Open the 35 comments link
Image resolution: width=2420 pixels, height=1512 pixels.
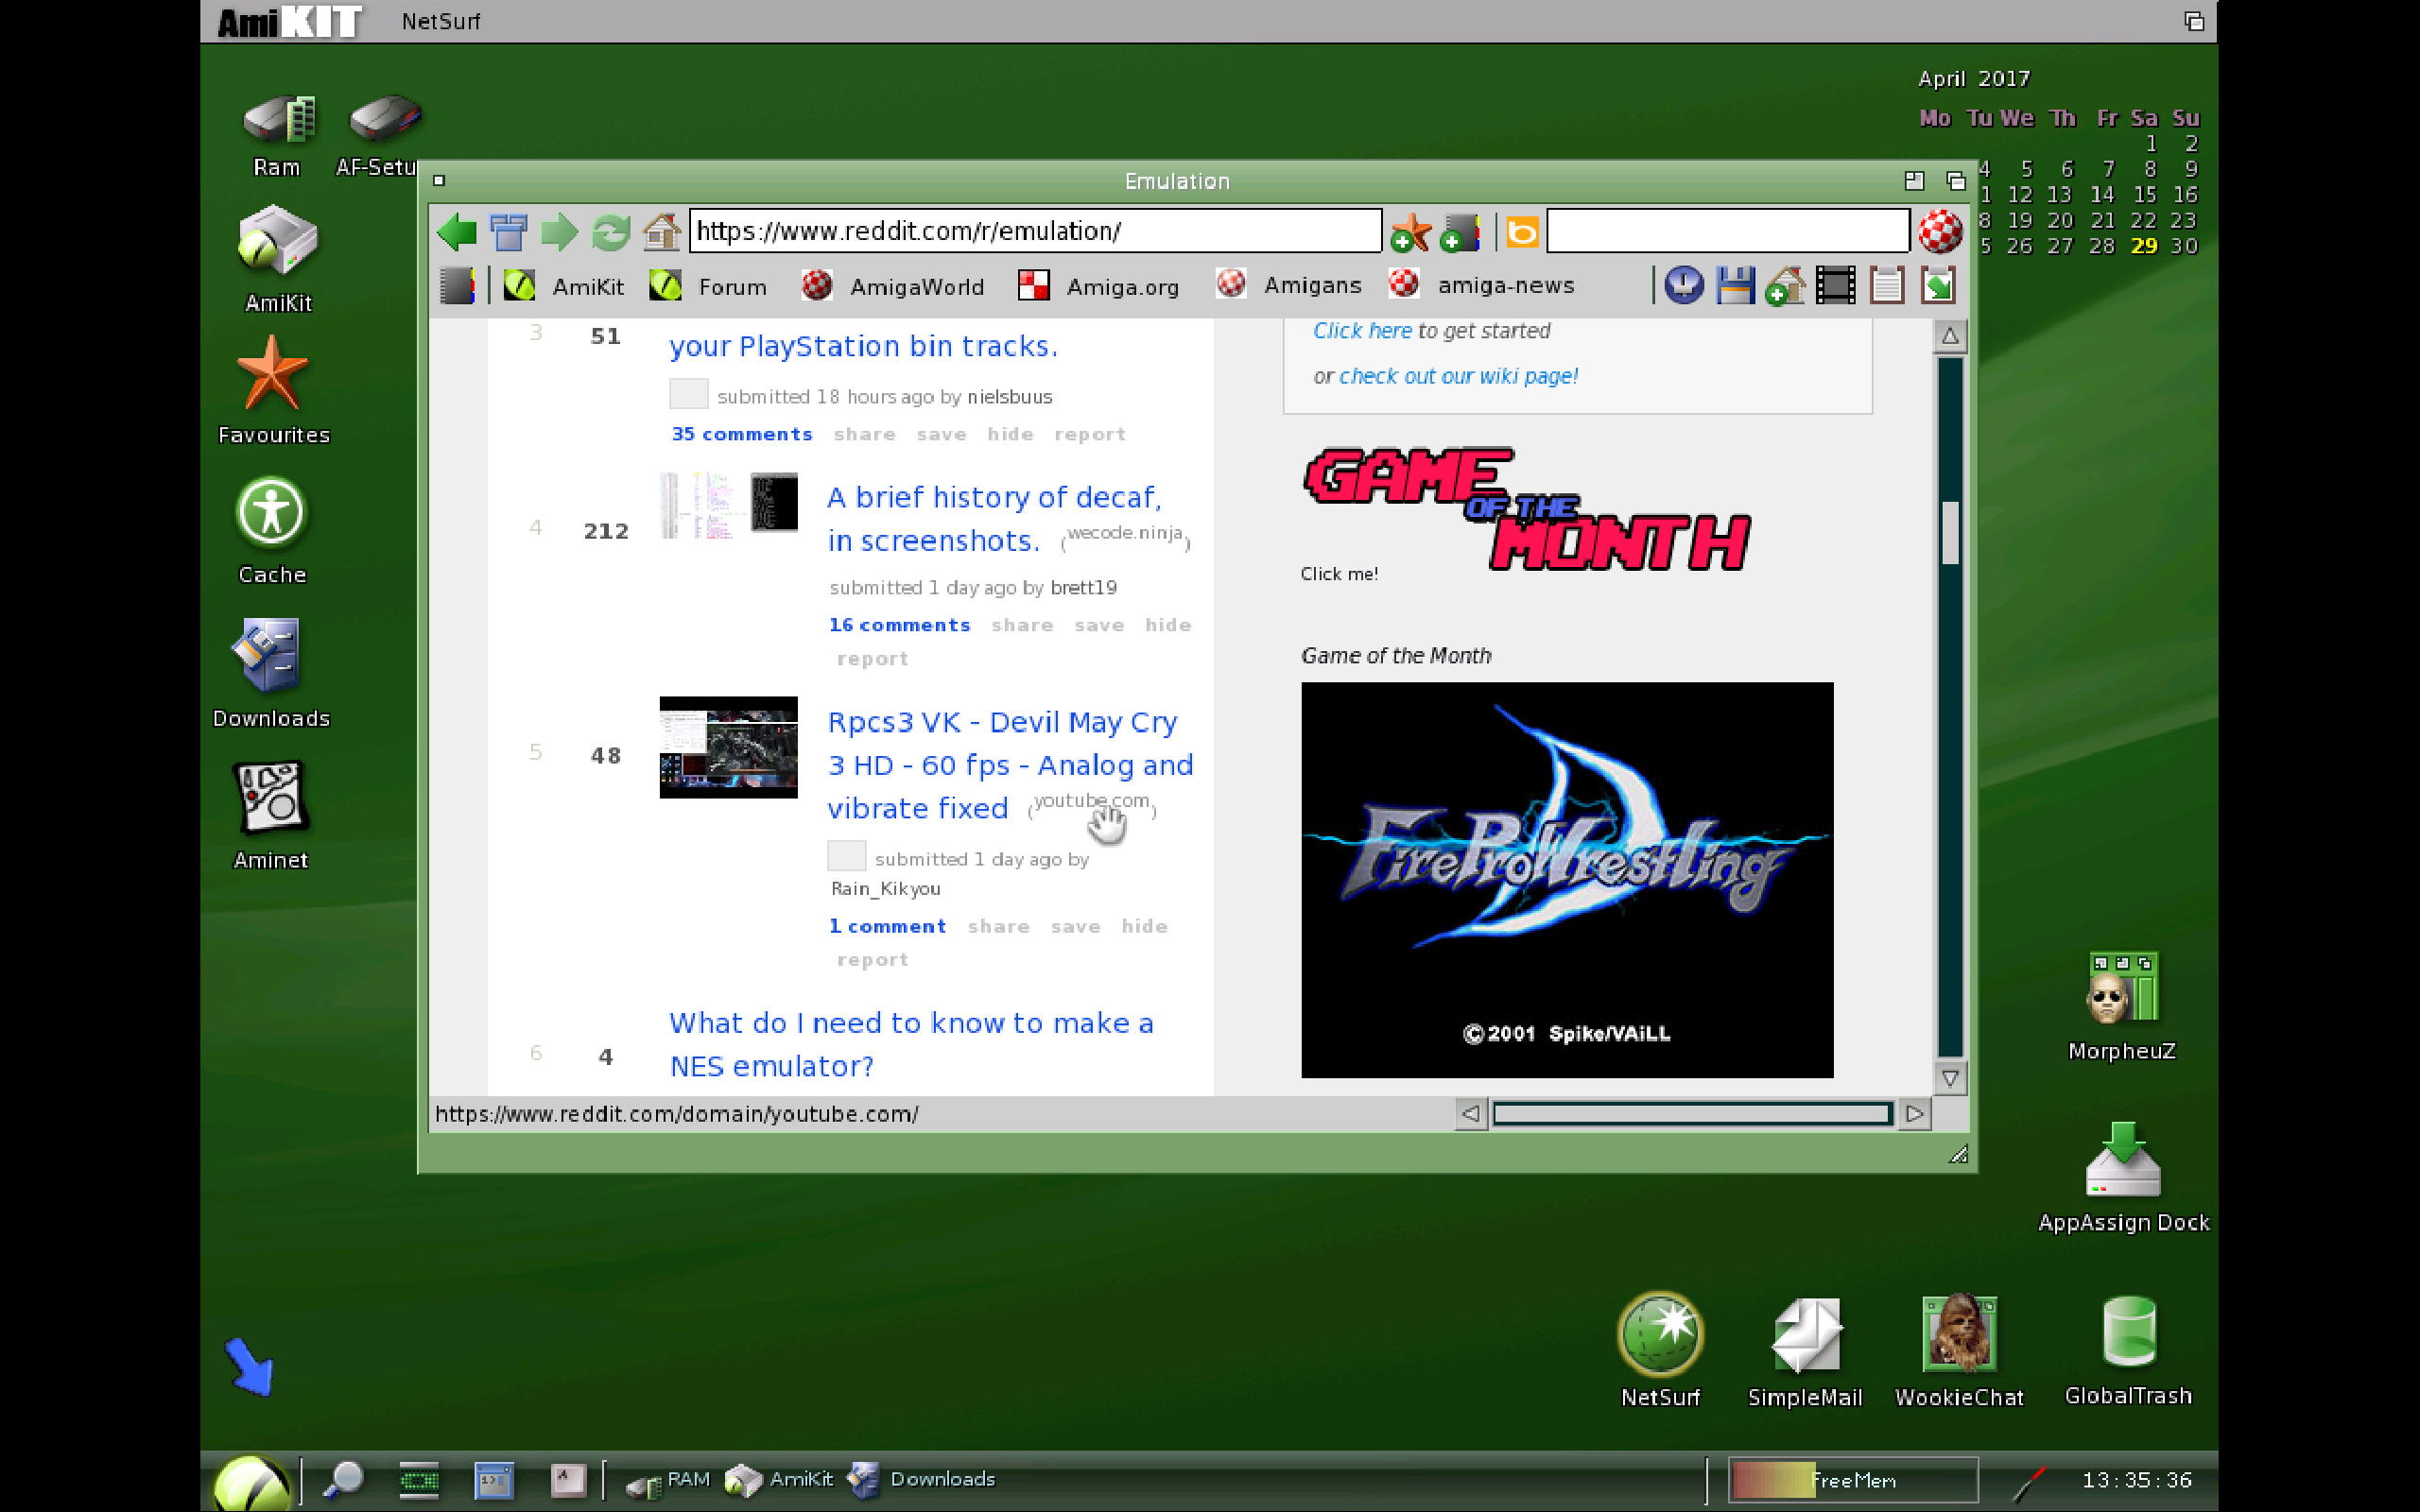(742, 434)
